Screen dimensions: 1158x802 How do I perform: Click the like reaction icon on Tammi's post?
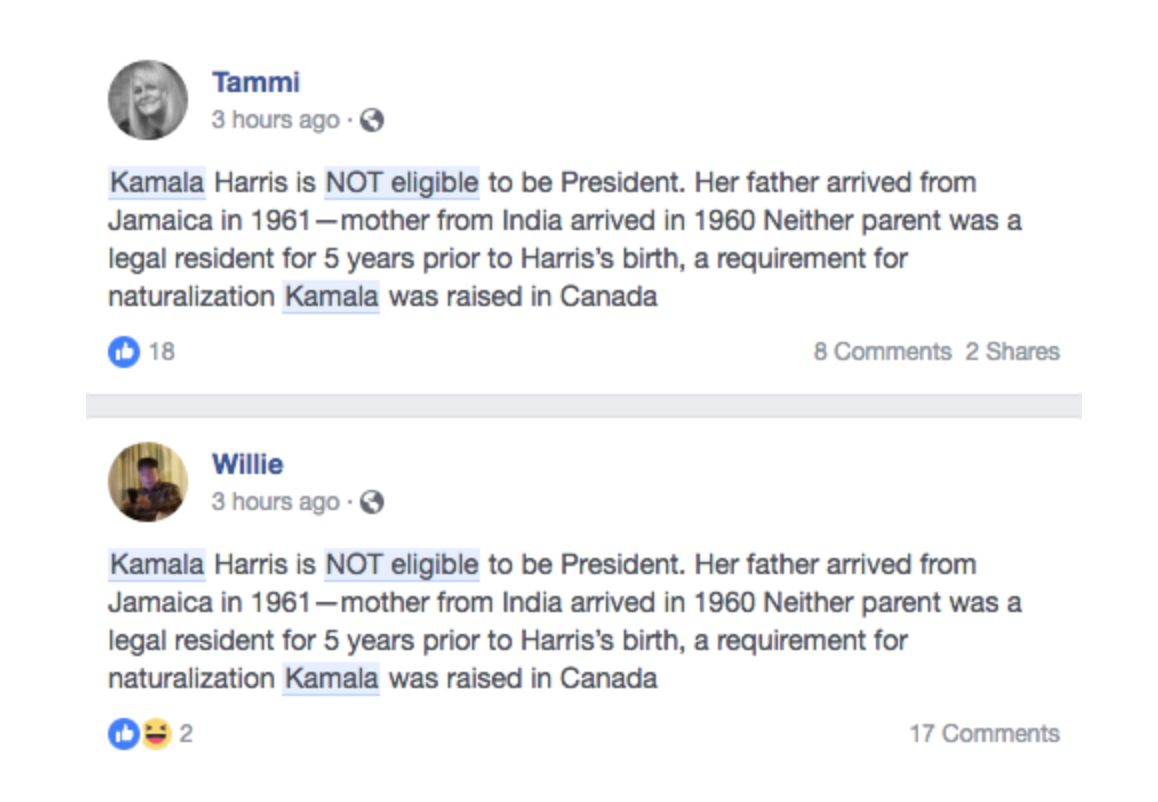(x=123, y=352)
